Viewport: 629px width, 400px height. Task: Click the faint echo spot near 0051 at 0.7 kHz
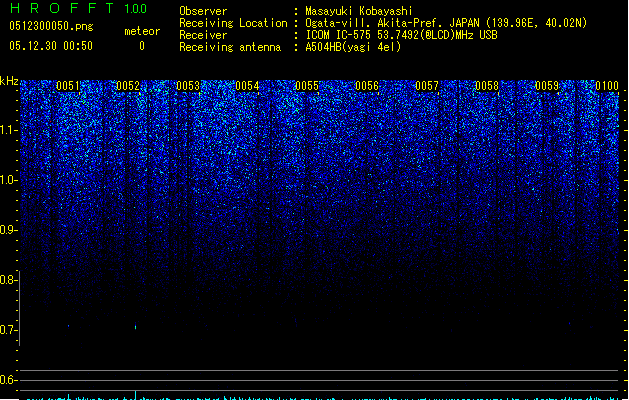68,326
